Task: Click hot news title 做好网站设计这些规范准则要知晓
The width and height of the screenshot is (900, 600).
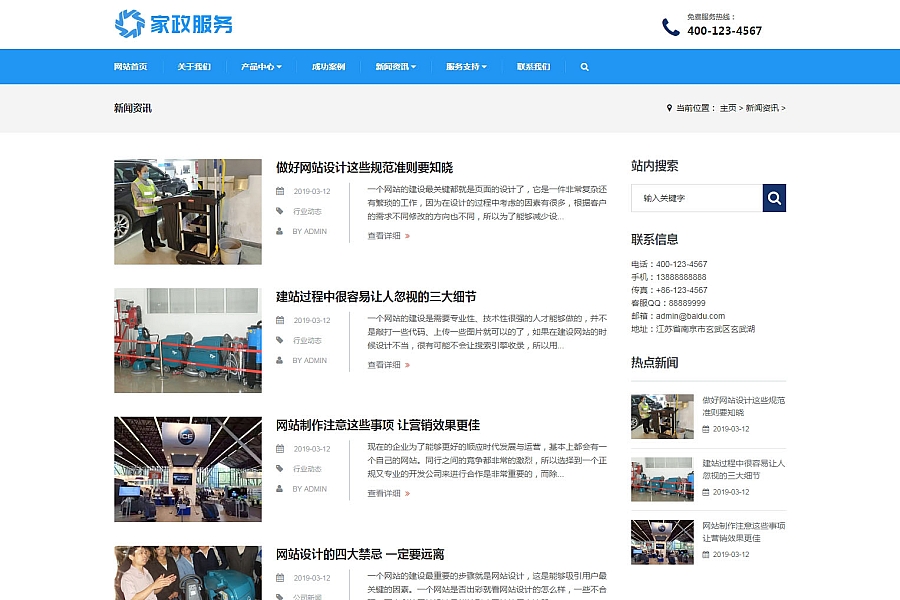Action: pos(744,407)
